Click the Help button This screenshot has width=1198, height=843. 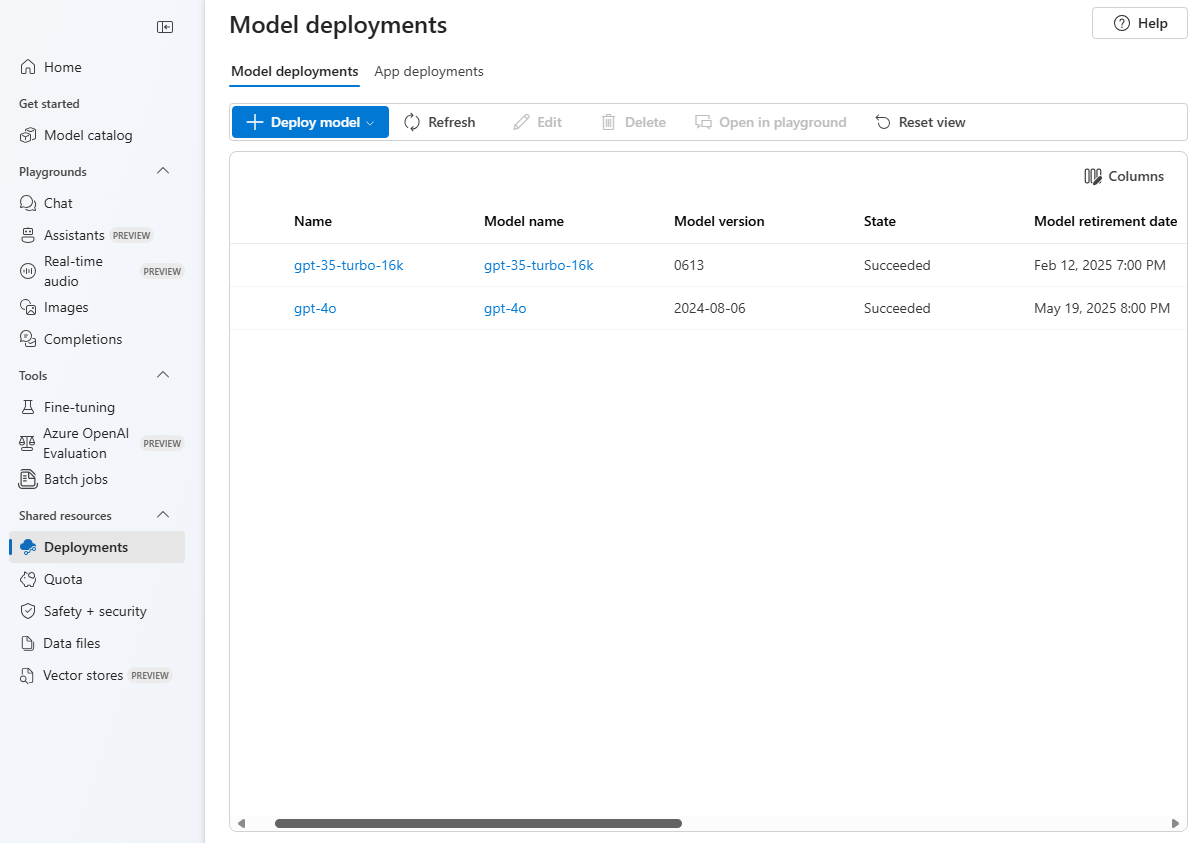1139,23
